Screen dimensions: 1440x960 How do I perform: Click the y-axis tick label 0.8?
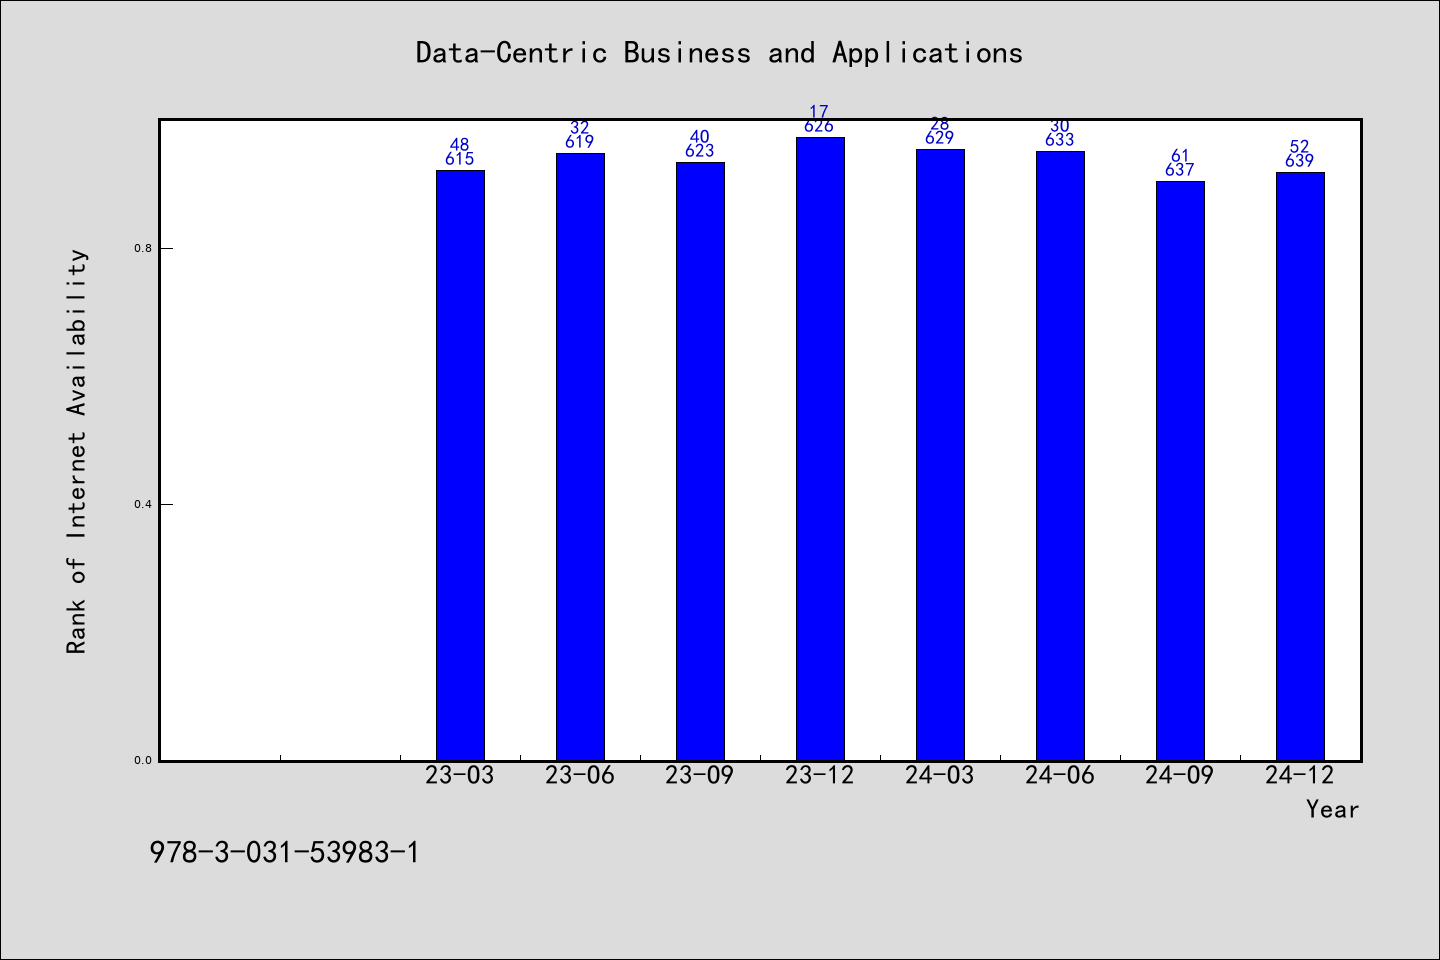click(x=143, y=248)
